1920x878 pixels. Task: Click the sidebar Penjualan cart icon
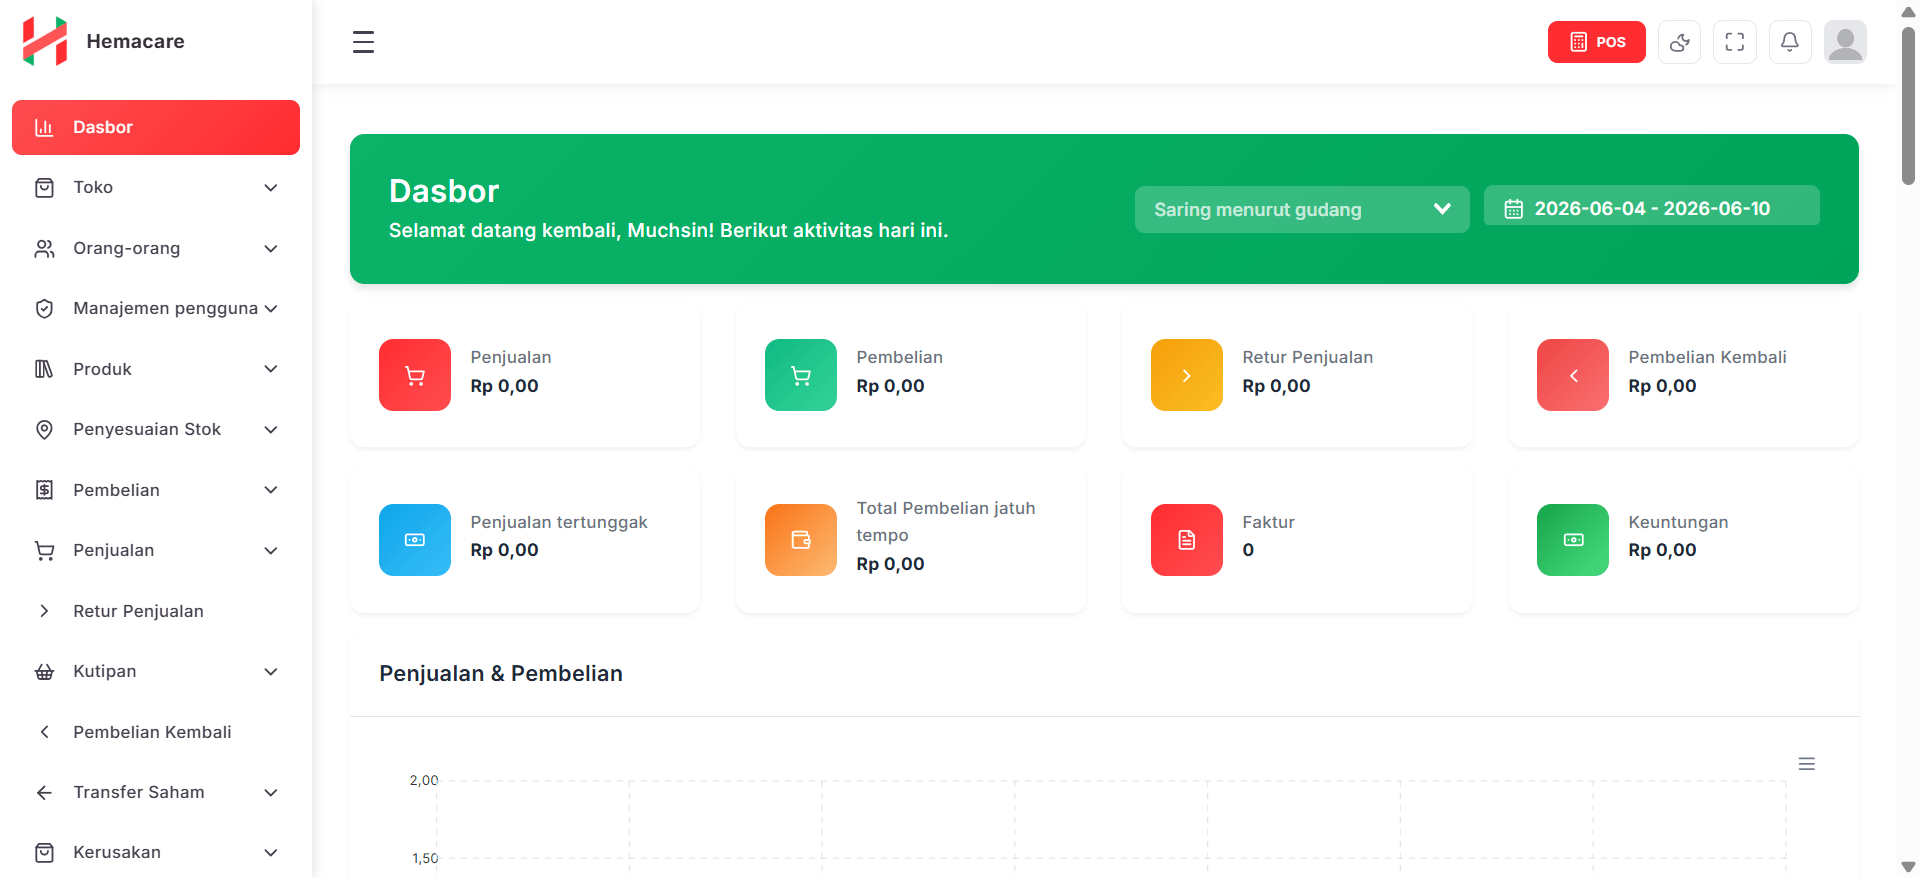tap(44, 551)
